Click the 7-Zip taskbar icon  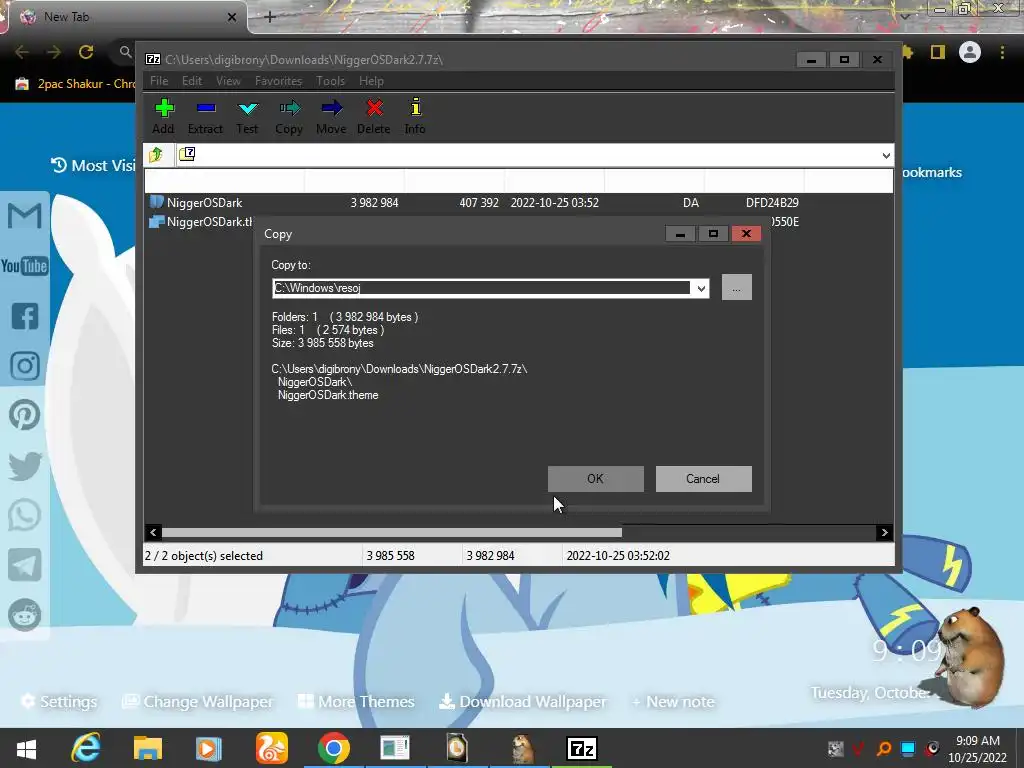[x=581, y=748]
